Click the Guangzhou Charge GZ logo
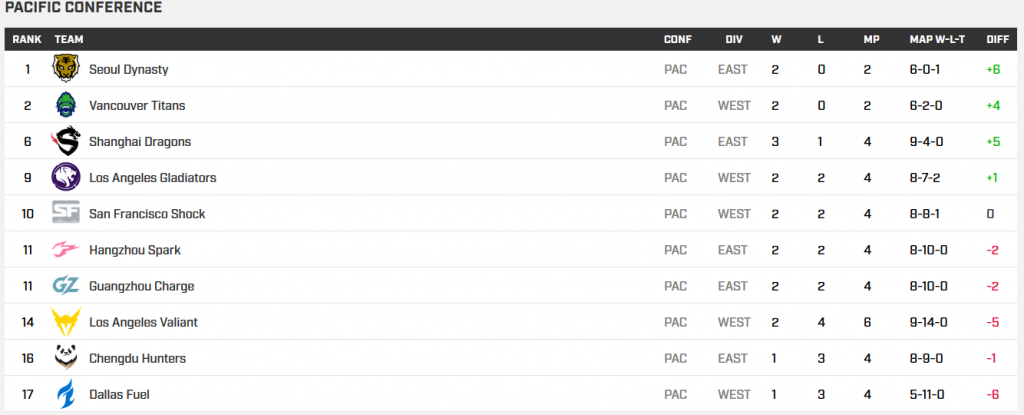Image resolution: width=1024 pixels, height=415 pixels. [x=66, y=286]
